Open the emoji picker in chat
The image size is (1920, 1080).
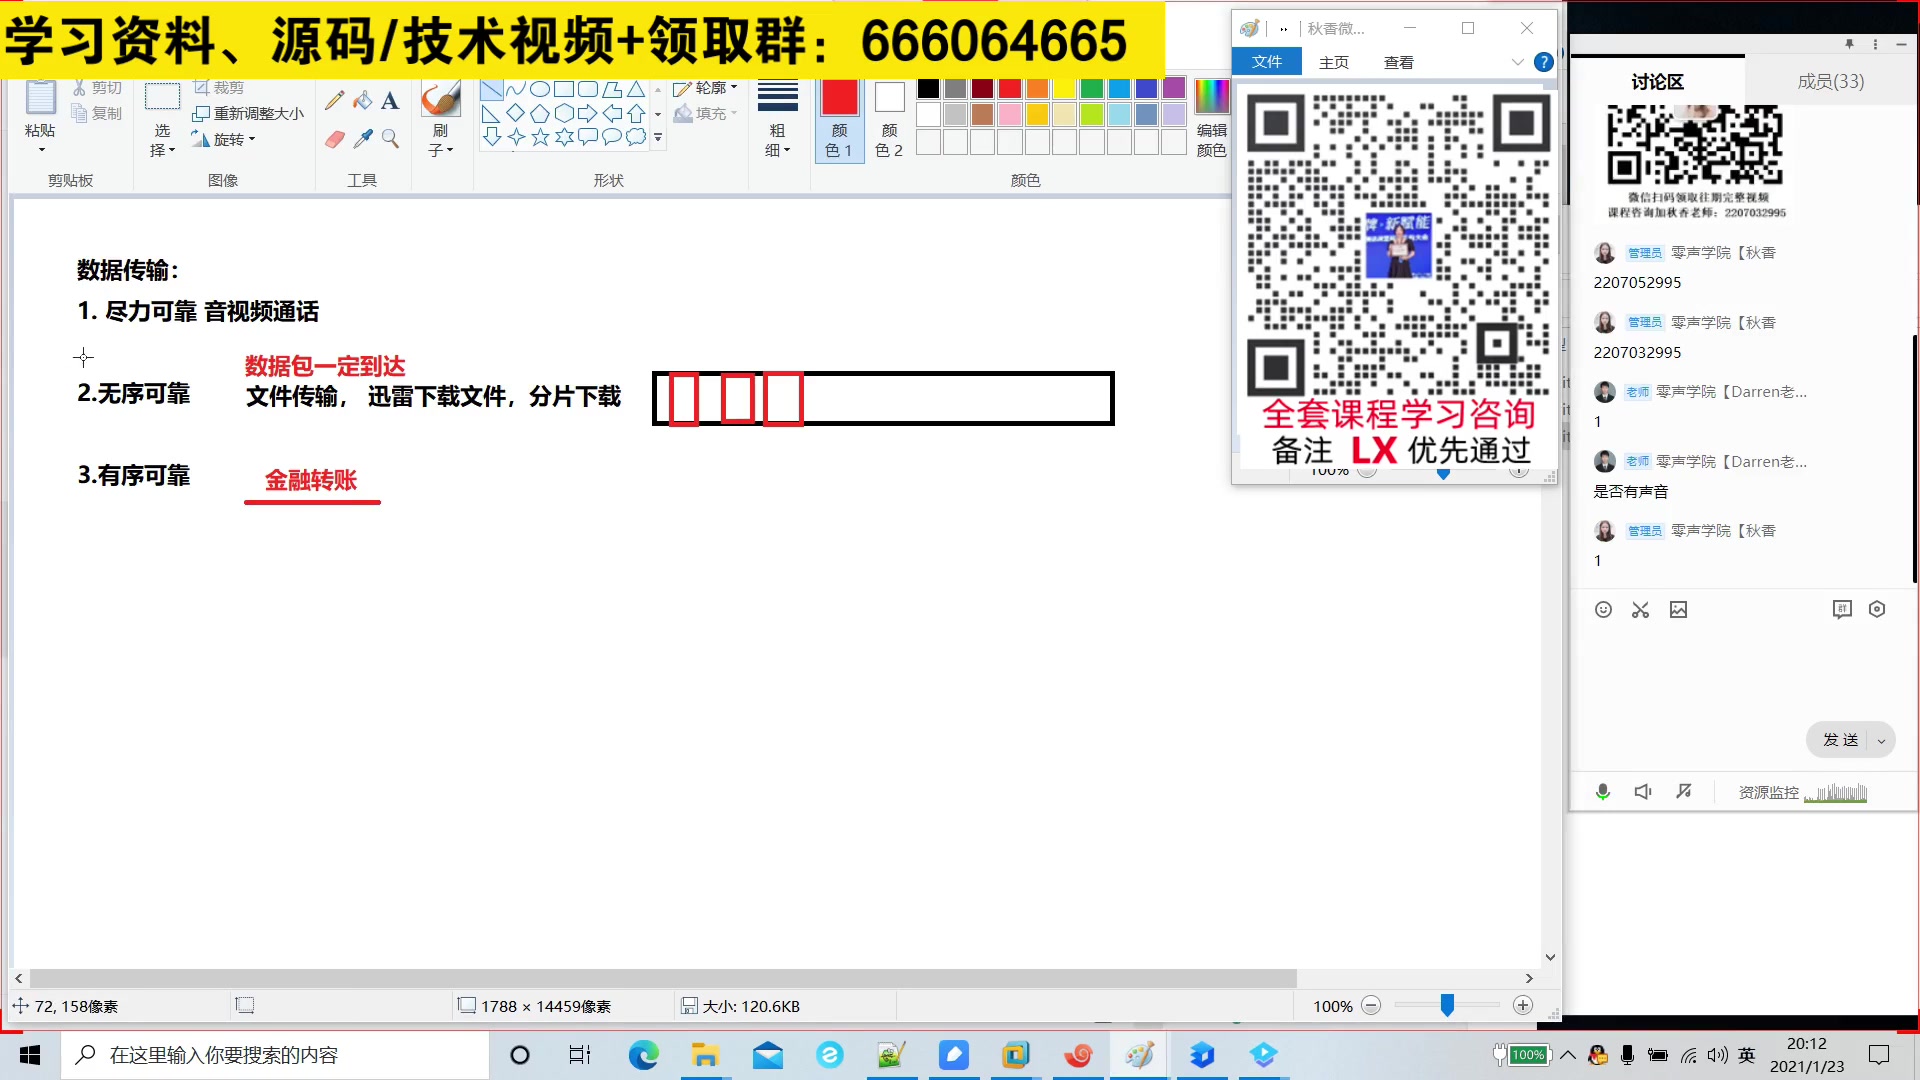point(1603,610)
